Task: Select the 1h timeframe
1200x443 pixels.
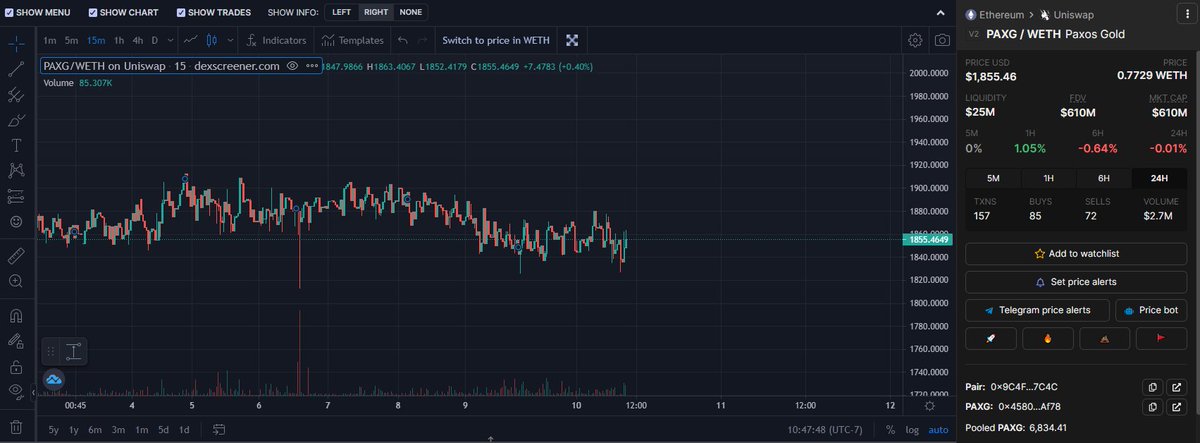Action: pyautogui.click(x=119, y=40)
